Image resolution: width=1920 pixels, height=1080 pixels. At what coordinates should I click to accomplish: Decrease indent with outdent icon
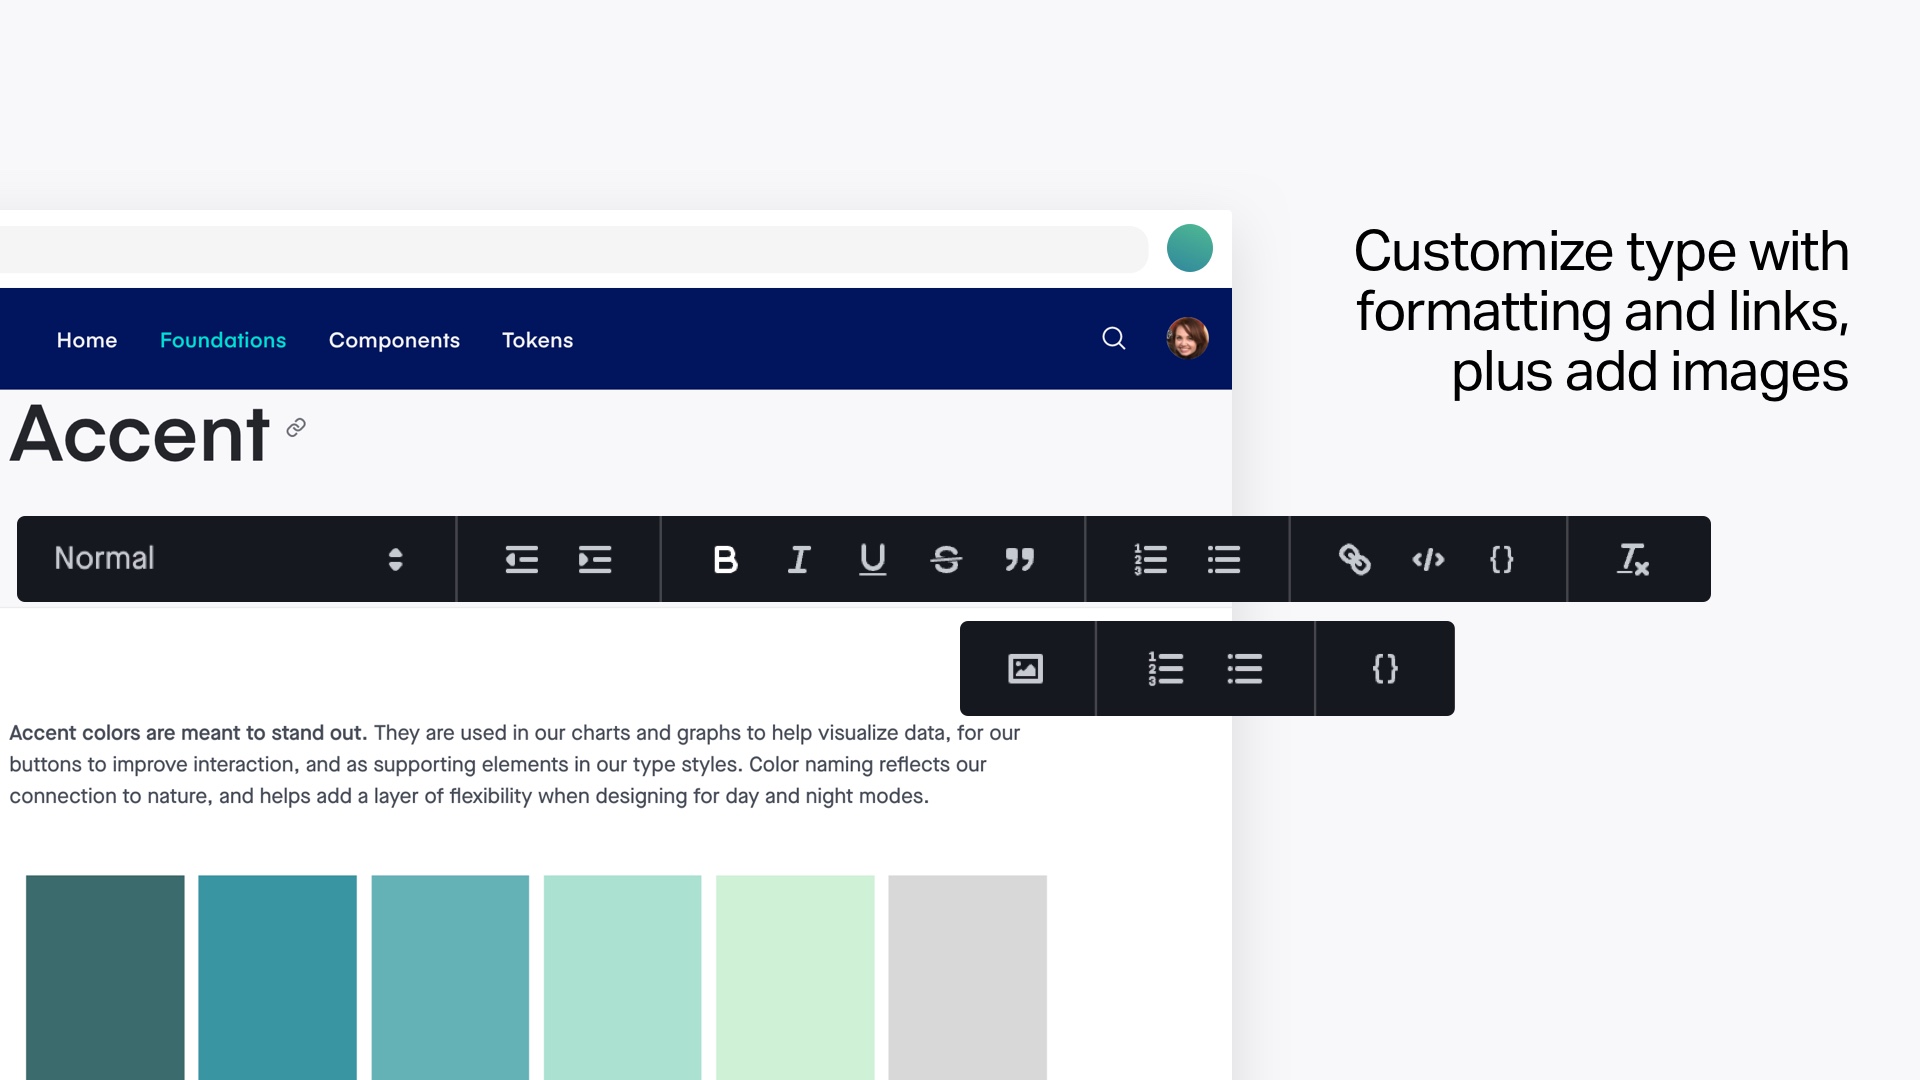[x=521, y=559]
